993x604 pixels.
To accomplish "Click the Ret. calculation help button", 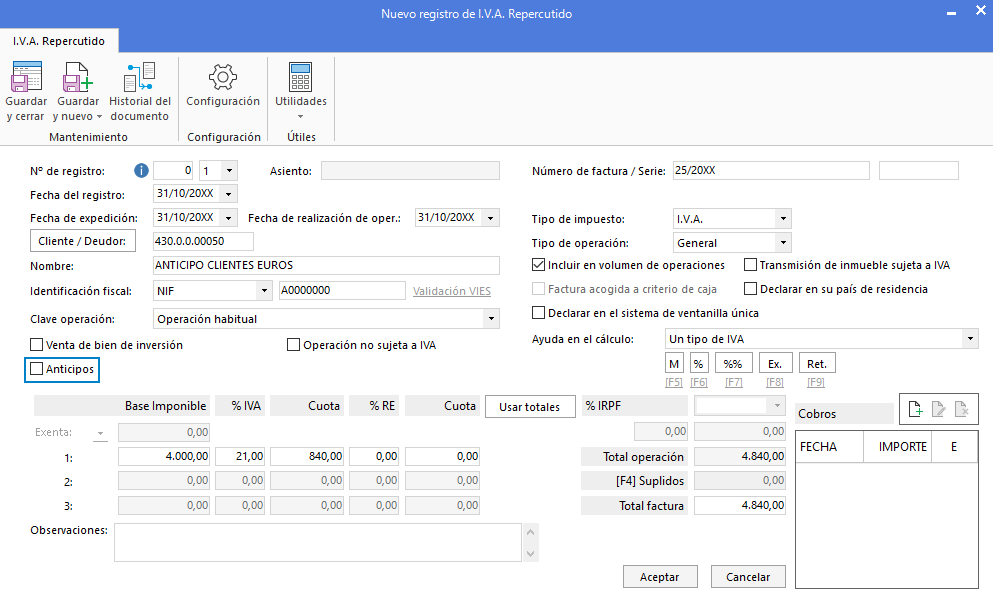I will tap(817, 363).
